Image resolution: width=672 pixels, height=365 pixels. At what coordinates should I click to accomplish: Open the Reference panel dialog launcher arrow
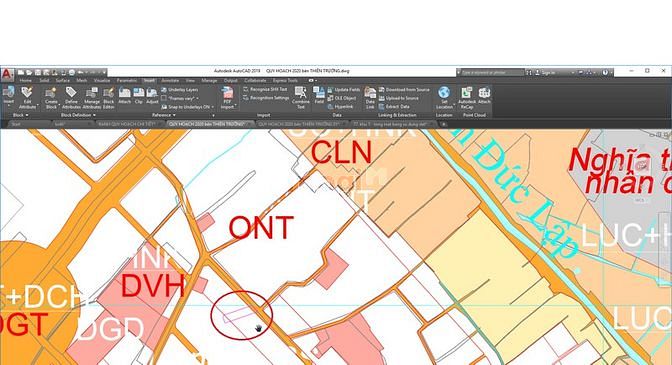pos(213,115)
